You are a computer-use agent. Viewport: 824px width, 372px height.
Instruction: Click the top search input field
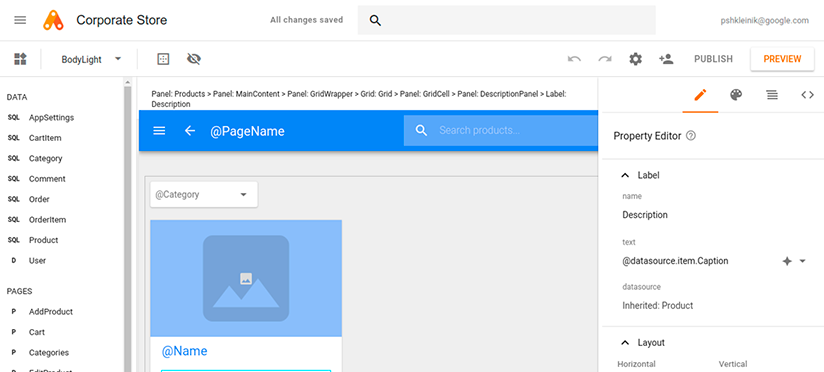507,20
